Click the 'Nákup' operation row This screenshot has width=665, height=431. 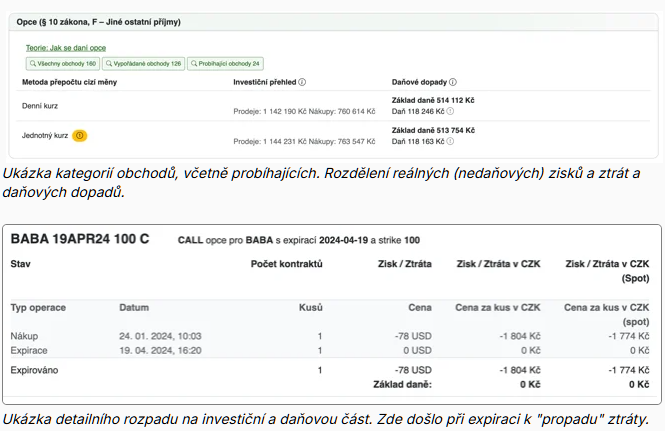point(330,336)
